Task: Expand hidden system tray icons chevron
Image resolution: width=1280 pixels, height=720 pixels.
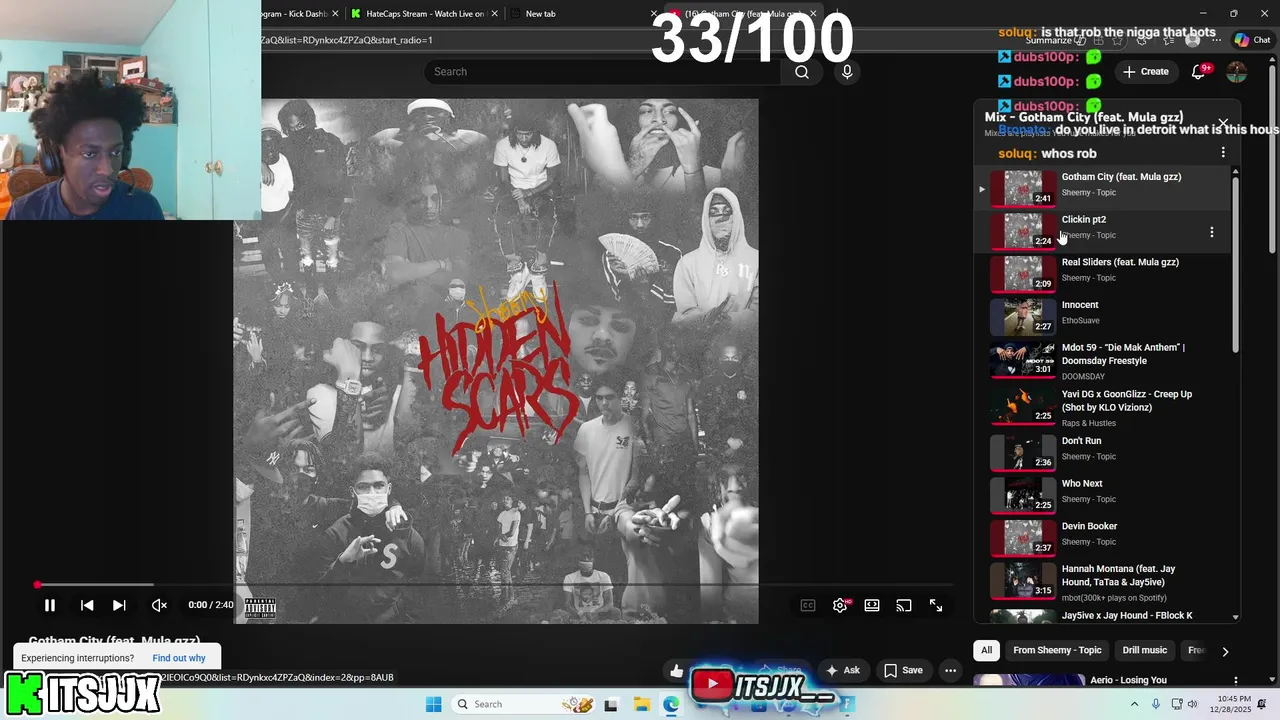Action: (x=1134, y=704)
